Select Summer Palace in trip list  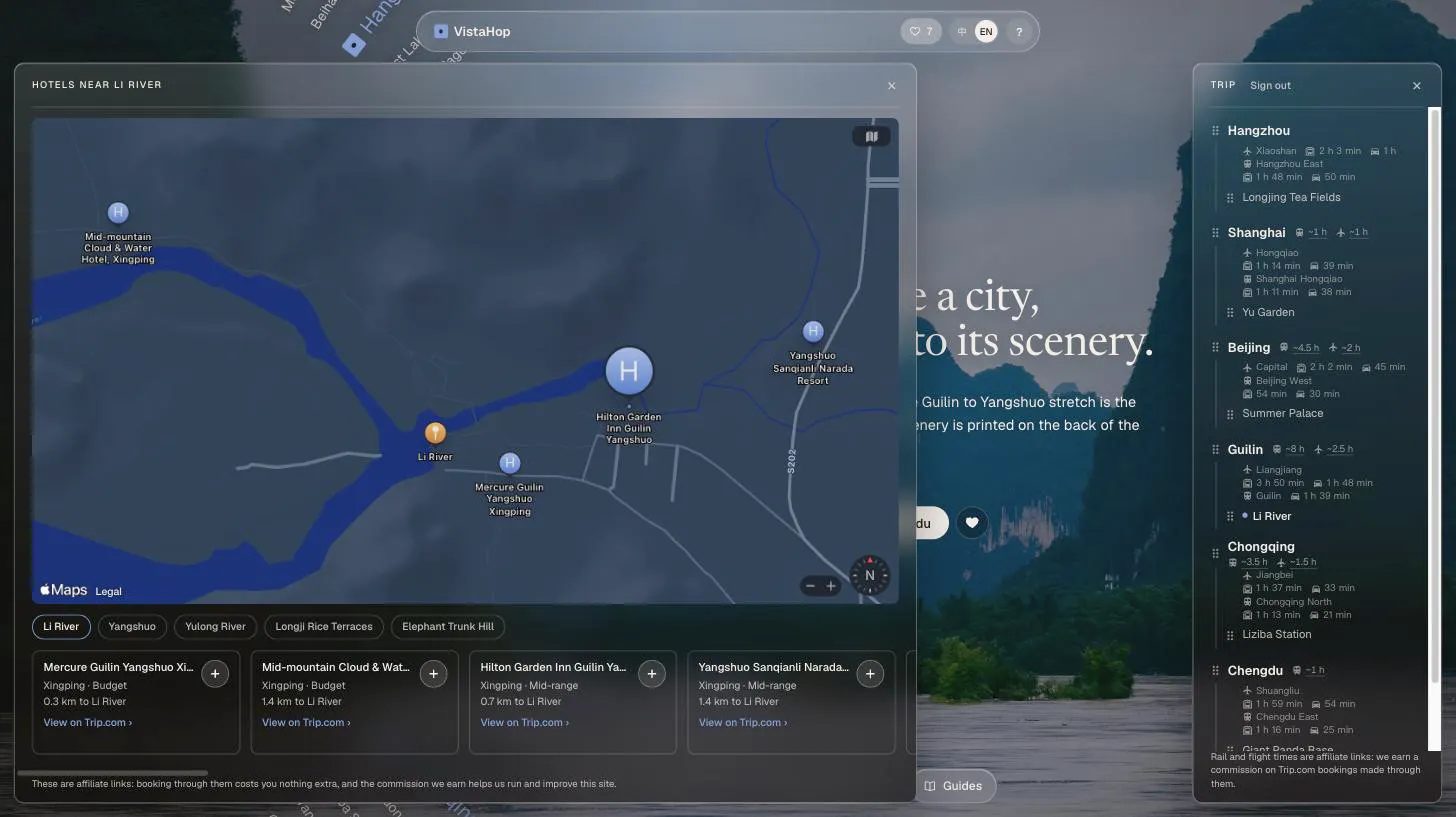[x=1282, y=414]
